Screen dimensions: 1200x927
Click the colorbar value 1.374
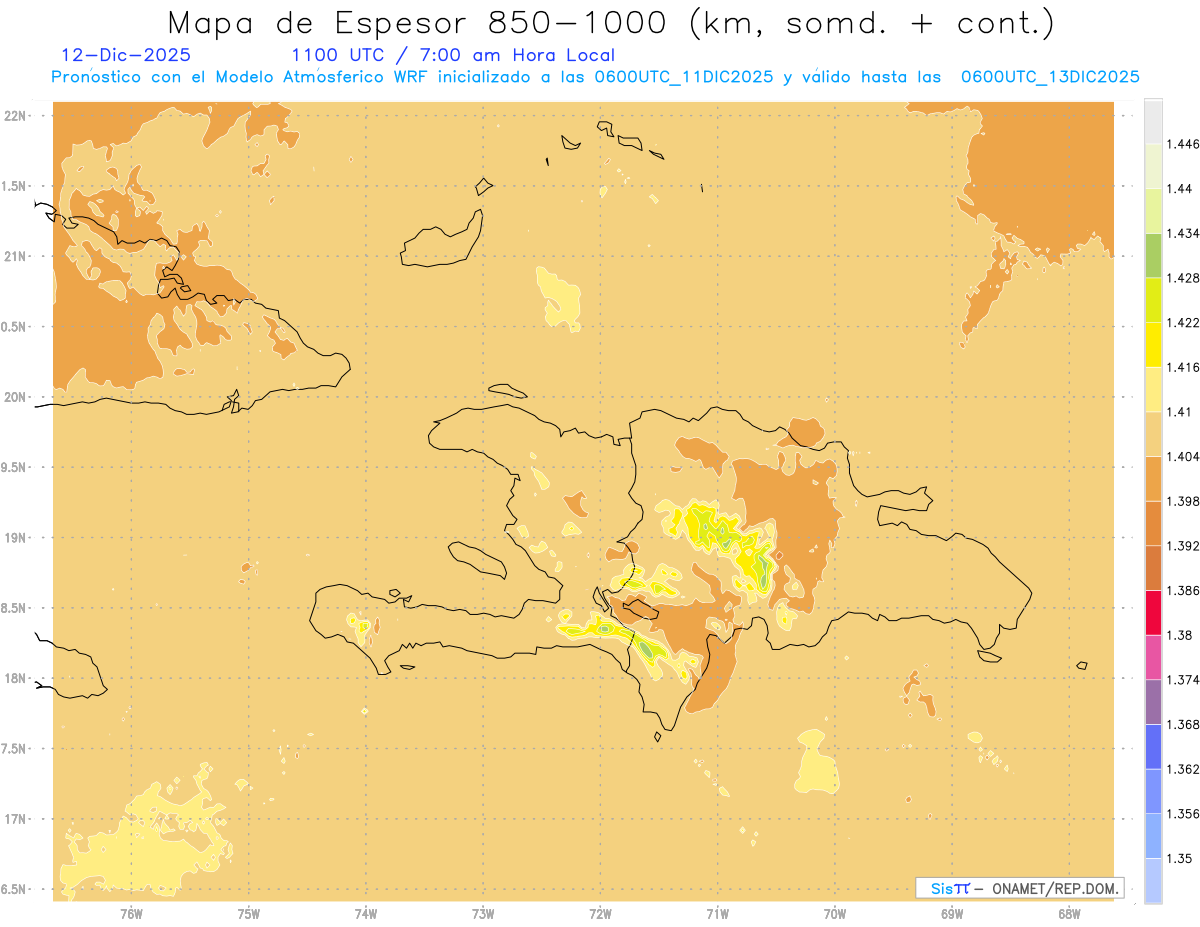point(1183,680)
